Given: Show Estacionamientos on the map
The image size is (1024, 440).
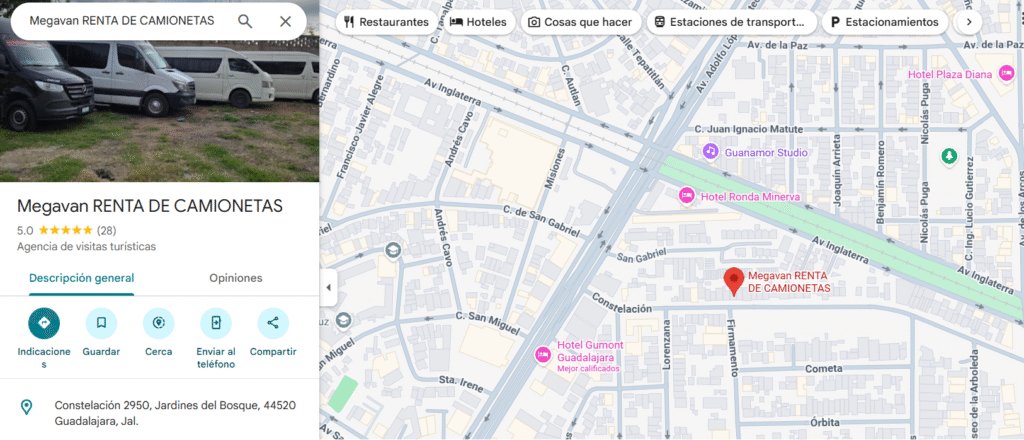Looking at the screenshot, I should [885, 22].
